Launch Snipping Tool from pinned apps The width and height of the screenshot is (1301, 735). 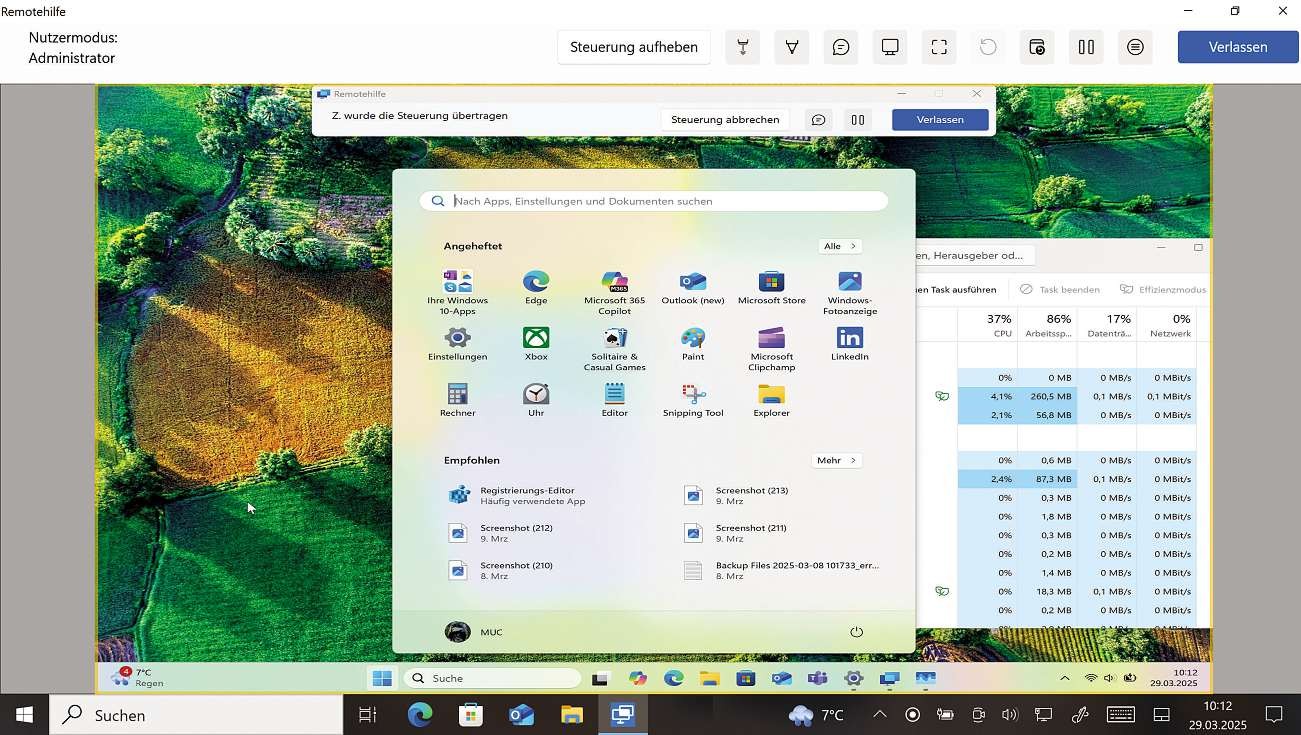click(693, 399)
